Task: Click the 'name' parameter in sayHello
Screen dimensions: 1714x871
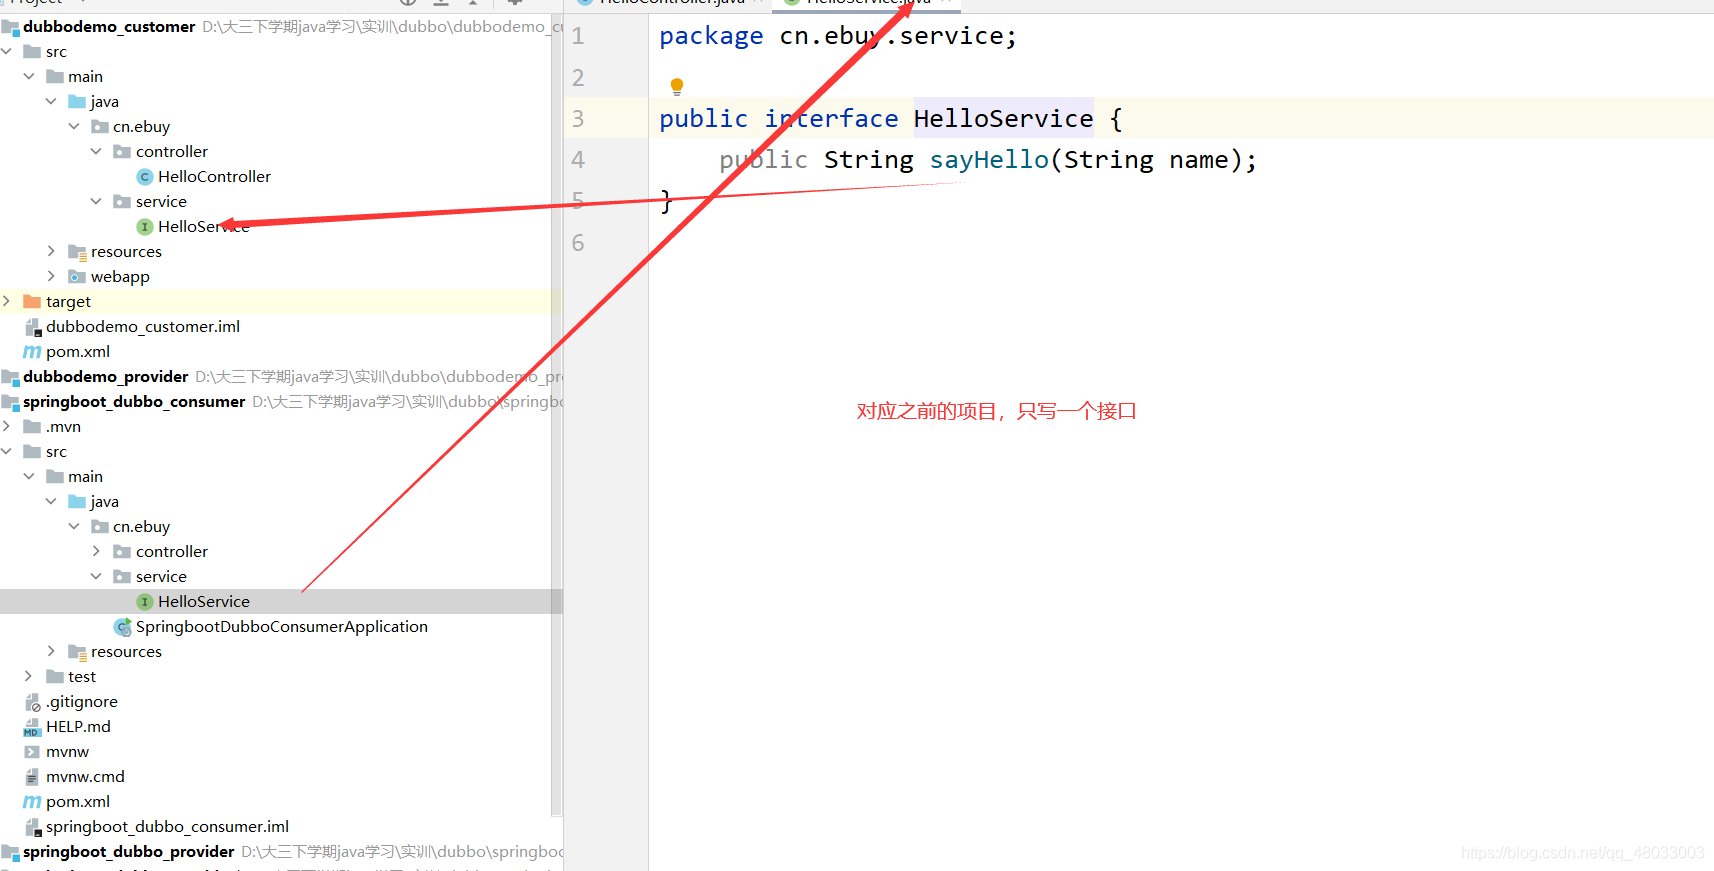Action: (1199, 160)
